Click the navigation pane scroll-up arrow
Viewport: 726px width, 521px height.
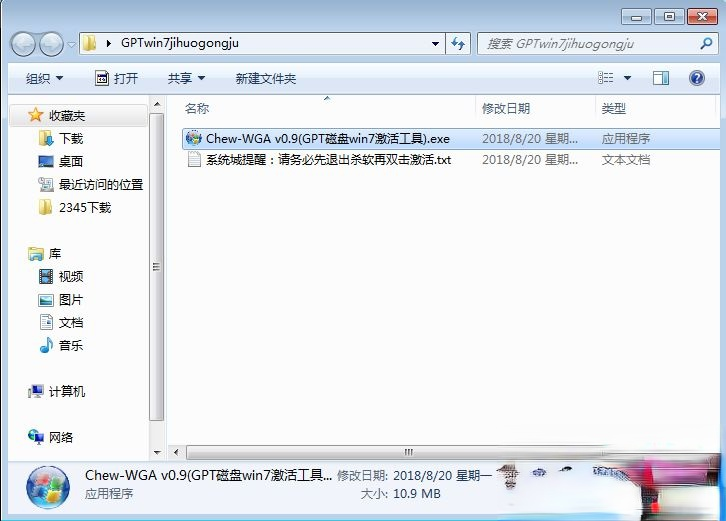(x=157, y=104)
